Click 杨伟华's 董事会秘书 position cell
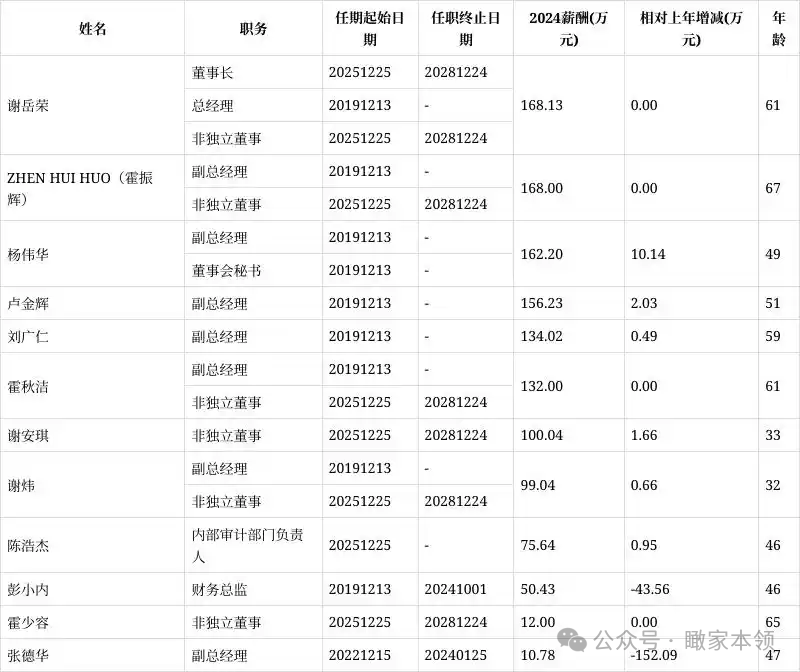Viewport: 800px width, 672px height. [x=218, y=270]
